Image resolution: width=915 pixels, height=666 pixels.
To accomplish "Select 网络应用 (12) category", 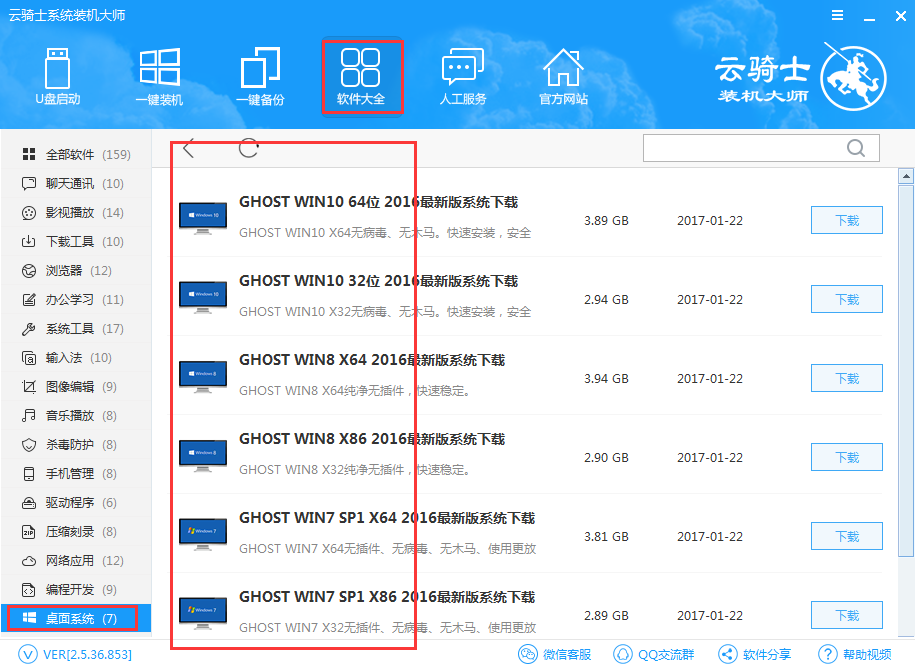I will (76, 561).
